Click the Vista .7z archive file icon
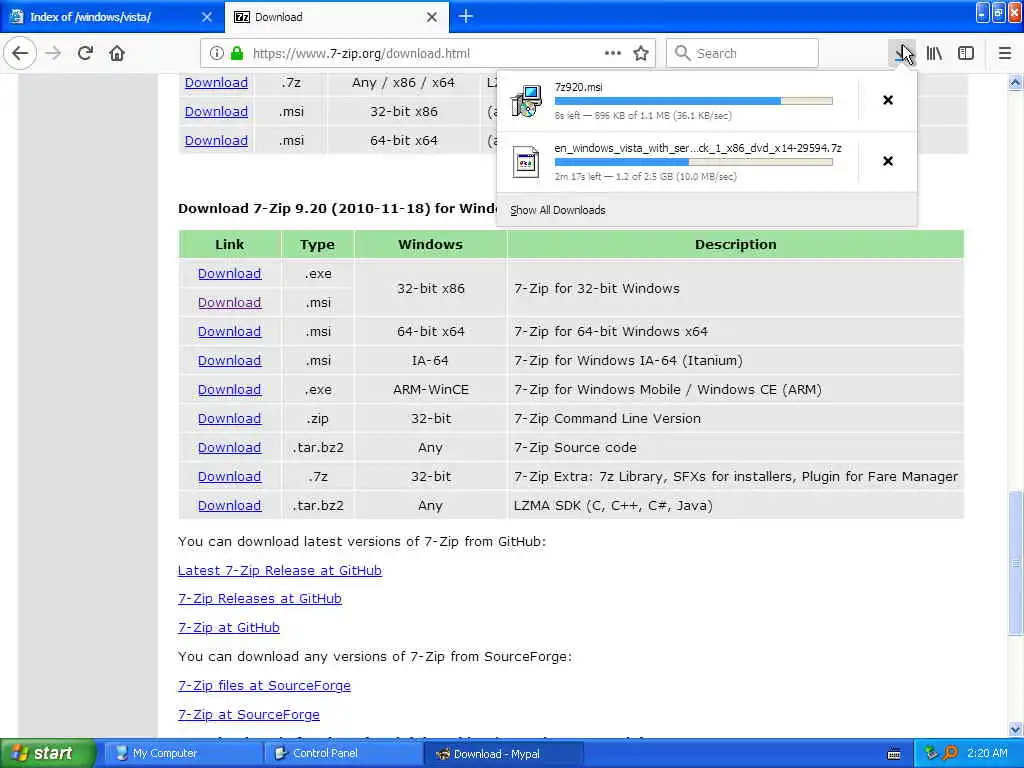Image resolution: width=1024 pixels, height=768 pixels. [526, 162]
